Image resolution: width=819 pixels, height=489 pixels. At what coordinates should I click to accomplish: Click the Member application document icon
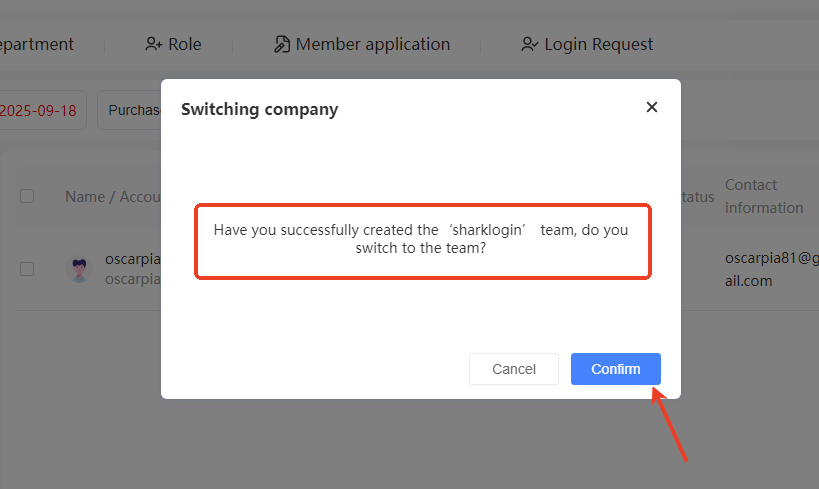(282, 44)
